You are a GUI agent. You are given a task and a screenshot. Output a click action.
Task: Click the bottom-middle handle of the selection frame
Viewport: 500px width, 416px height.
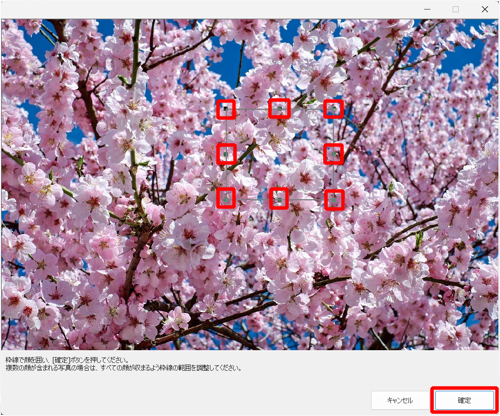[279, 199]
